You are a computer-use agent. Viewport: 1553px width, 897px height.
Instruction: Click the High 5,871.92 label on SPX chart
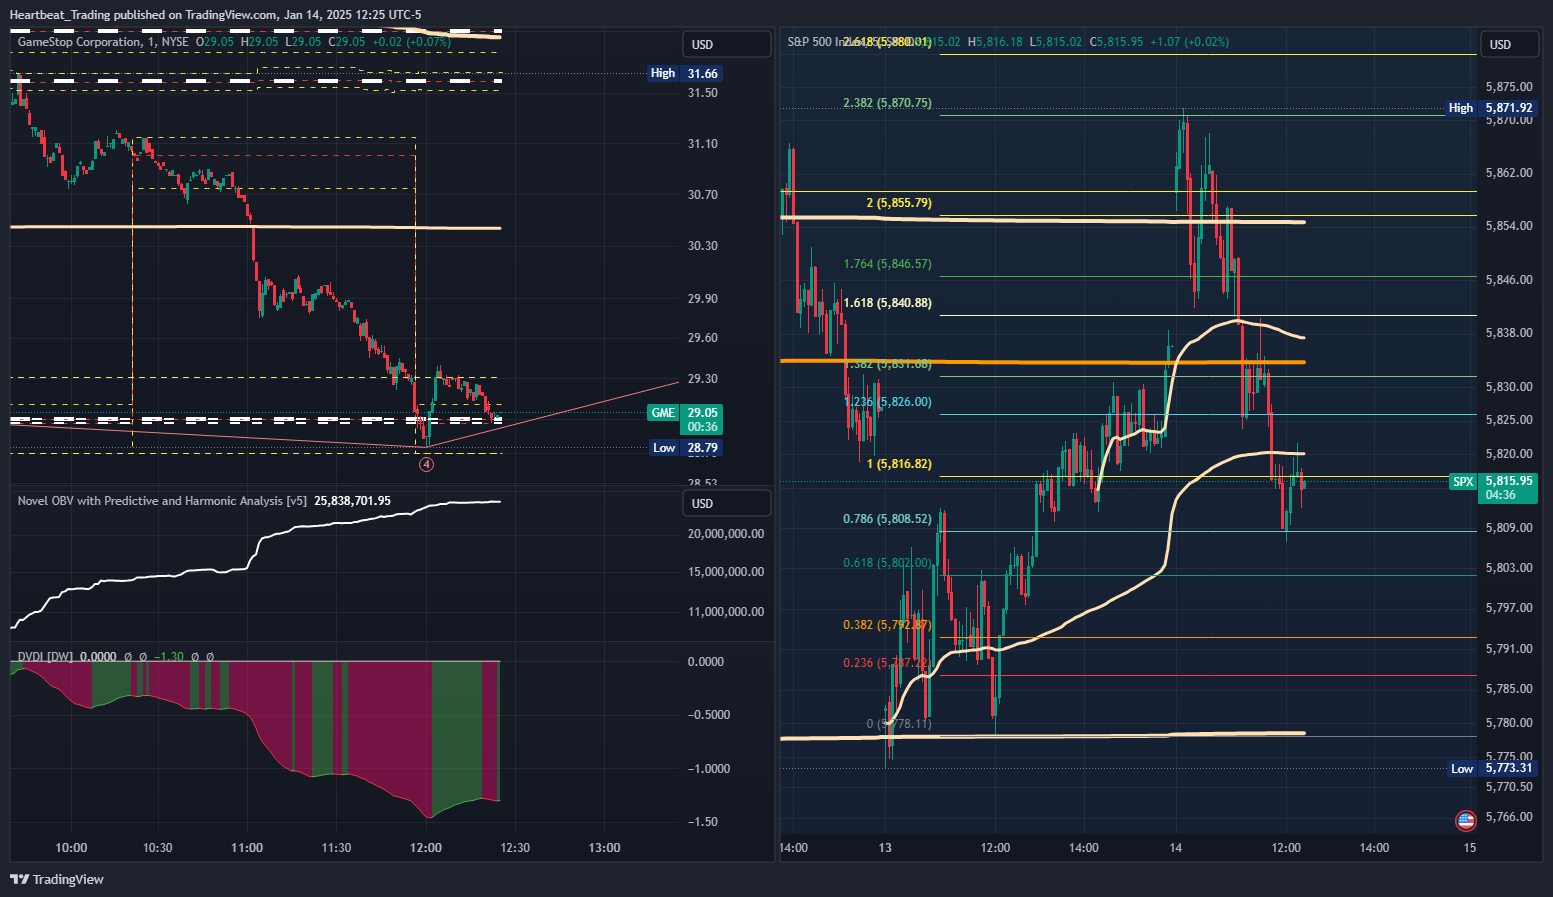click(1491, 108)
